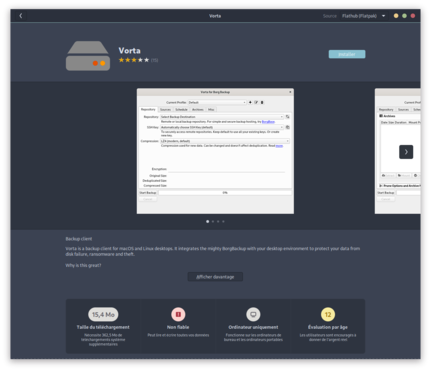Select the third carousel page dot

218,221
